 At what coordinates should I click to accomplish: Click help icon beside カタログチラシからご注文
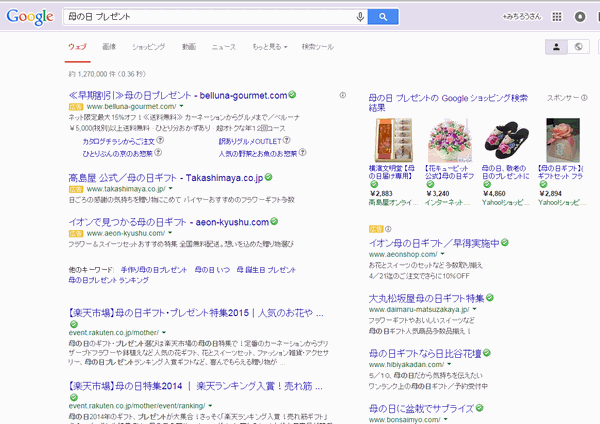pyautogui.click(x=160, y=140)
